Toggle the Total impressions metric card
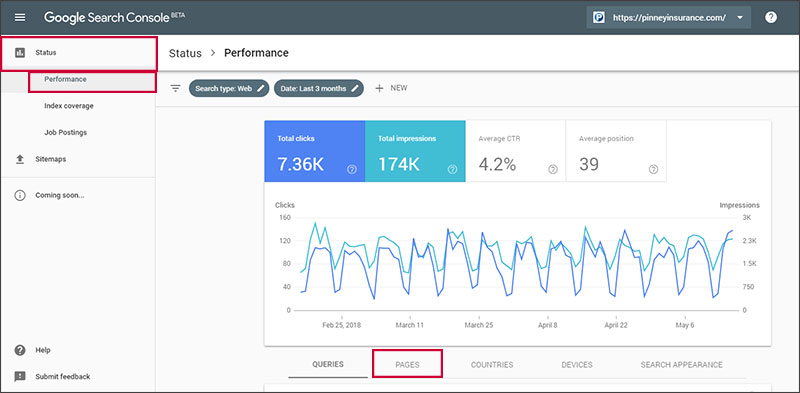Viewport: 800px width, 393px height. (x=415, y=151)
